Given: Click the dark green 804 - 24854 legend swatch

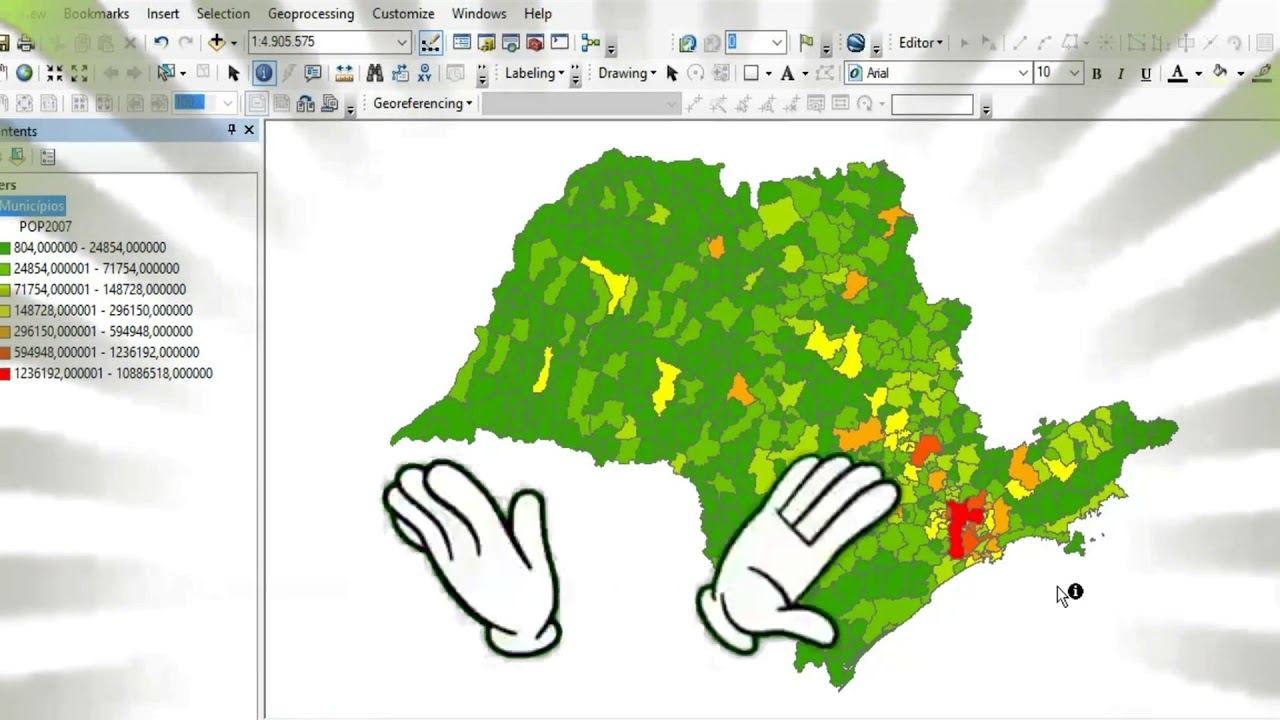Looking at the screenshot, I should pyautogui.click(x=5, y=248).
